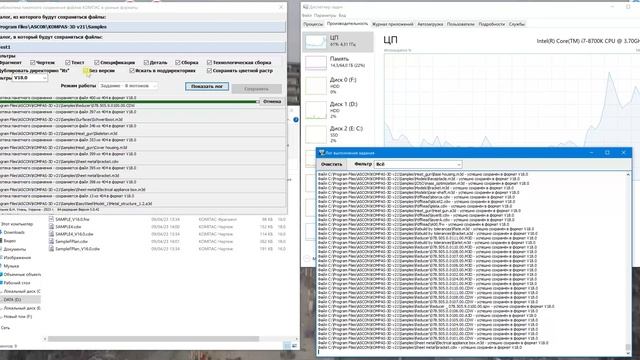The height and width of the screenshot is (360, 640).
Task: Click the SAMPLE4.cdw file icon
Action: tap(51, 227)
